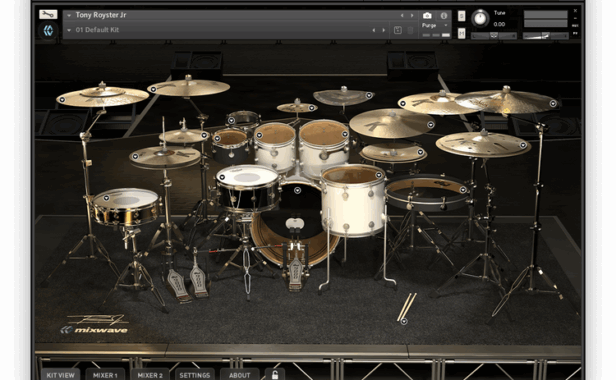
Task: Open the far-left crash cymbal marker
Action: [x=62, y=100]
